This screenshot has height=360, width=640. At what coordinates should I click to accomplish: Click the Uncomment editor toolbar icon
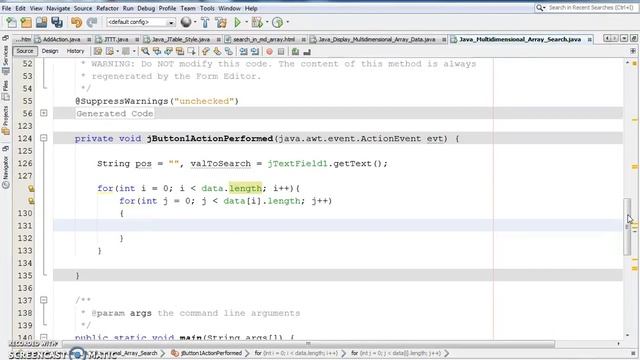(x=307, y=51)
